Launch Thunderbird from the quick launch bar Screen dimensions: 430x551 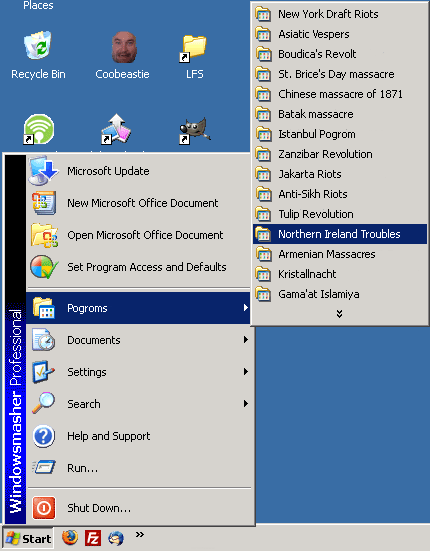(x=116, y=538)
